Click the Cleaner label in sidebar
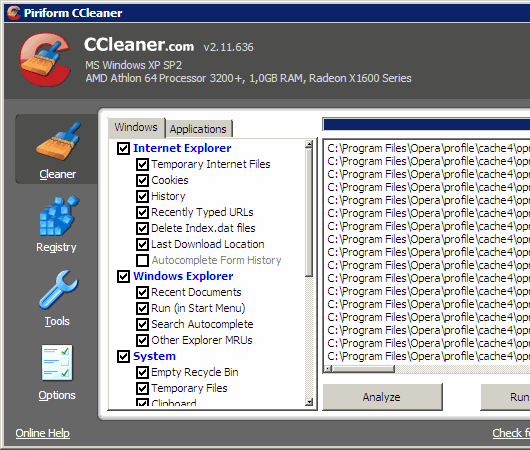 57,174
